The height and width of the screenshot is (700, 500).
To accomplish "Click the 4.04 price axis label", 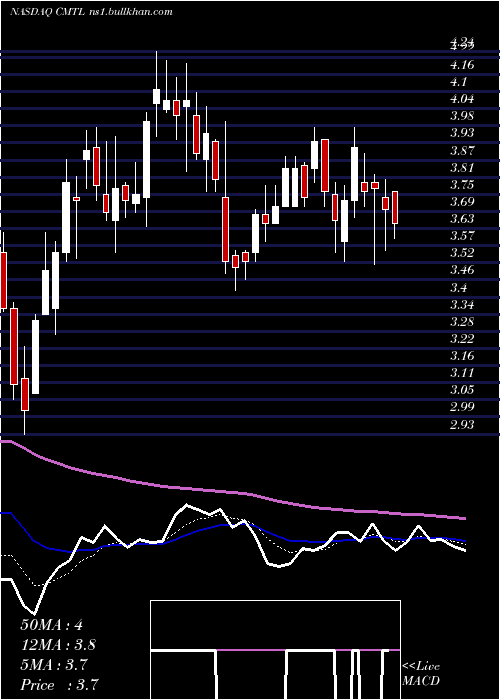I will 462,99.
